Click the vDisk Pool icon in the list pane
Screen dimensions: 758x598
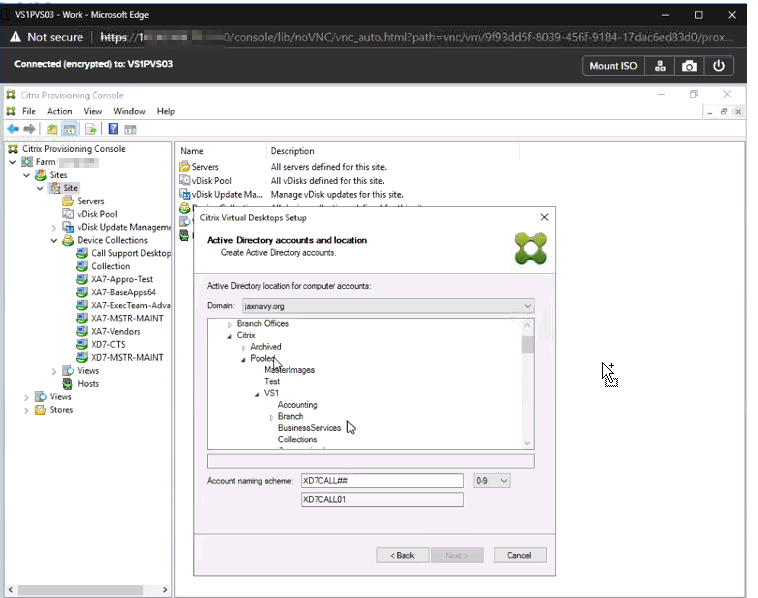coord(184,180)
